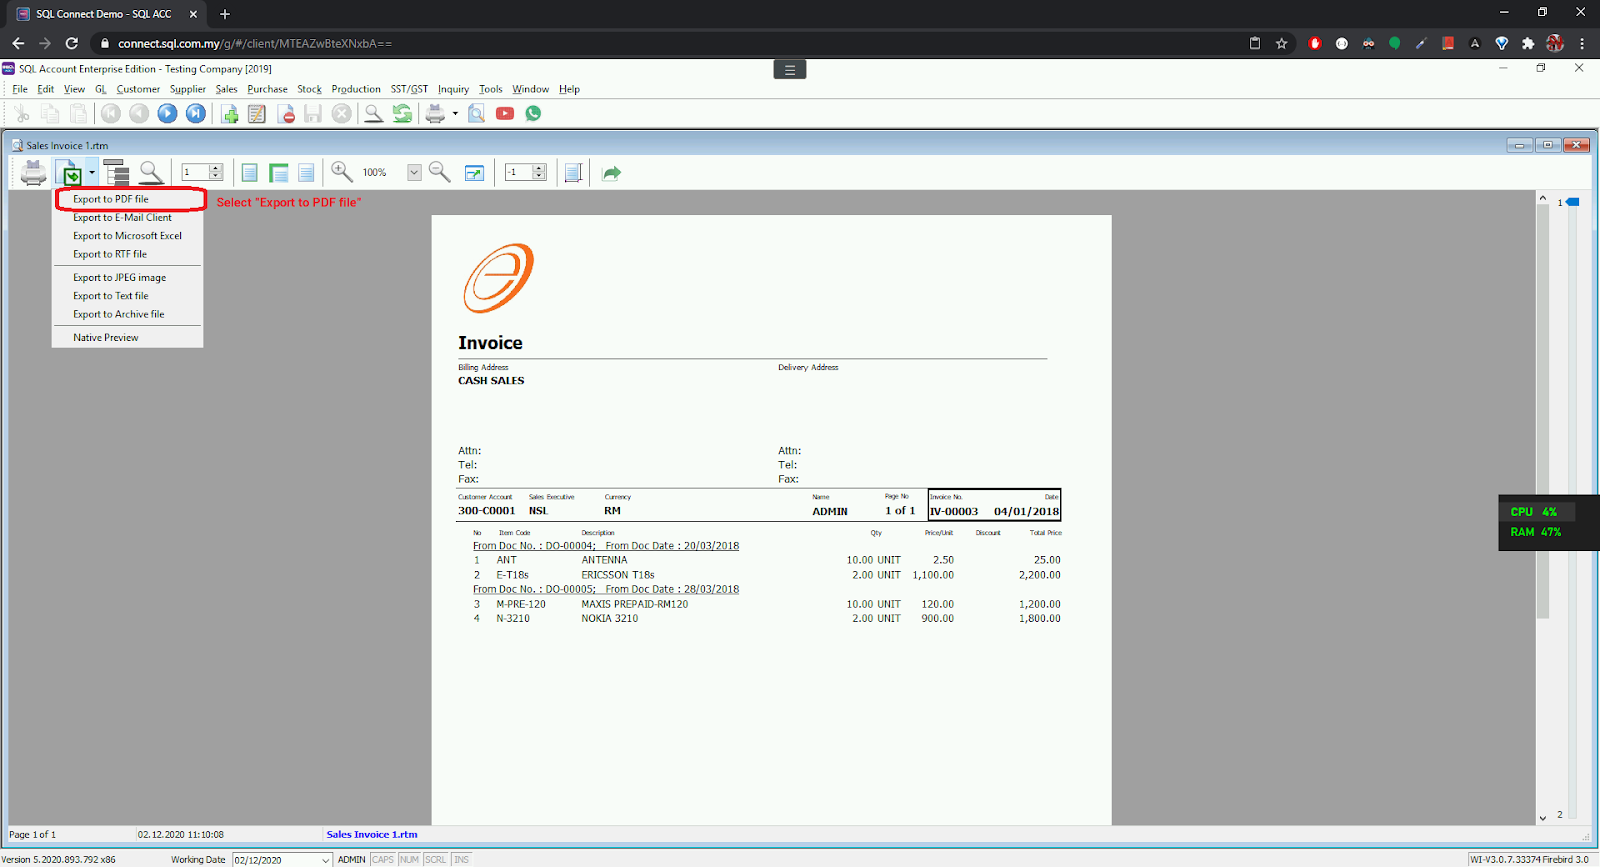1600x867 pixels.
Task: Click the browser extensions puzzle icon
Action: [x=1528, y=43]
